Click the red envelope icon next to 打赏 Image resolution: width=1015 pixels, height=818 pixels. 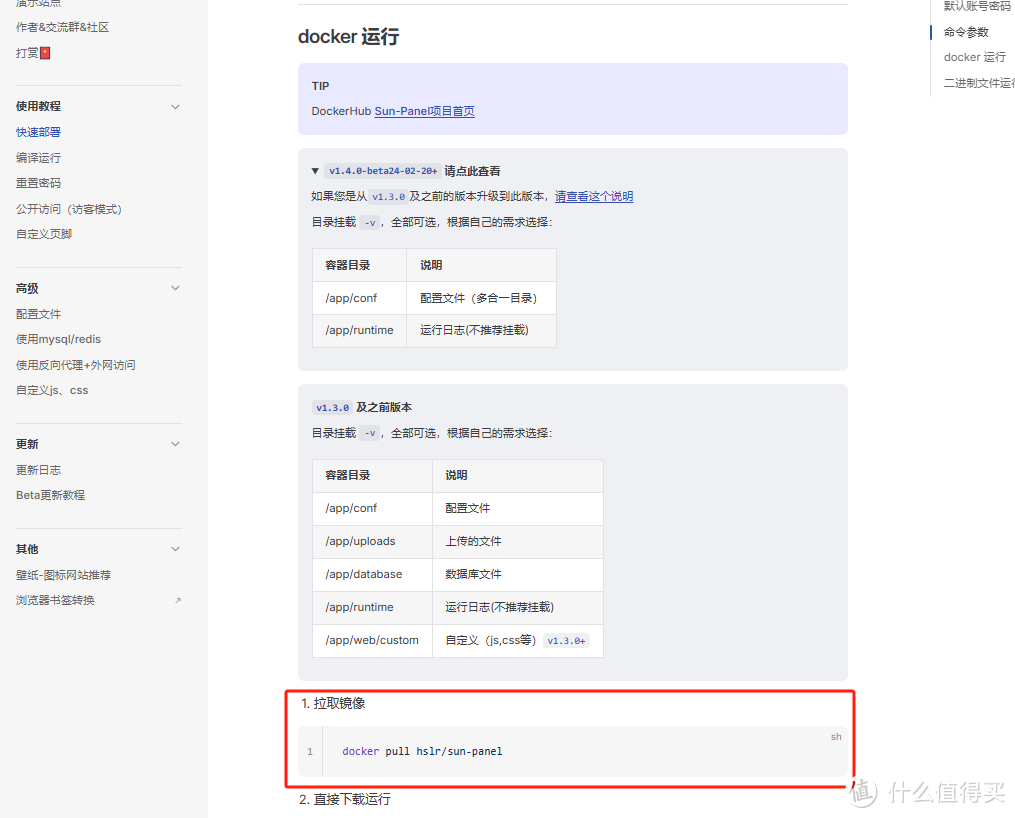click(x=45, y=53)
